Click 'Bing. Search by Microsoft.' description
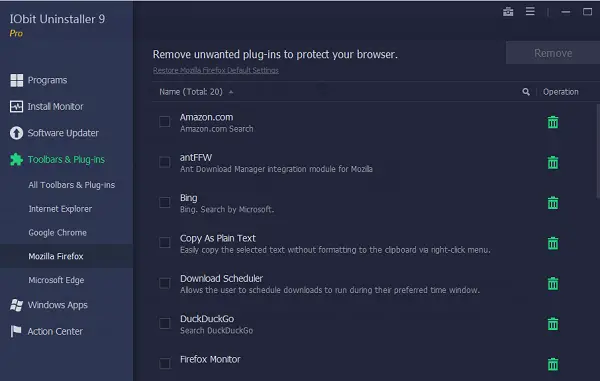This screenshot has height=381, width=600. tap(227, 209)
